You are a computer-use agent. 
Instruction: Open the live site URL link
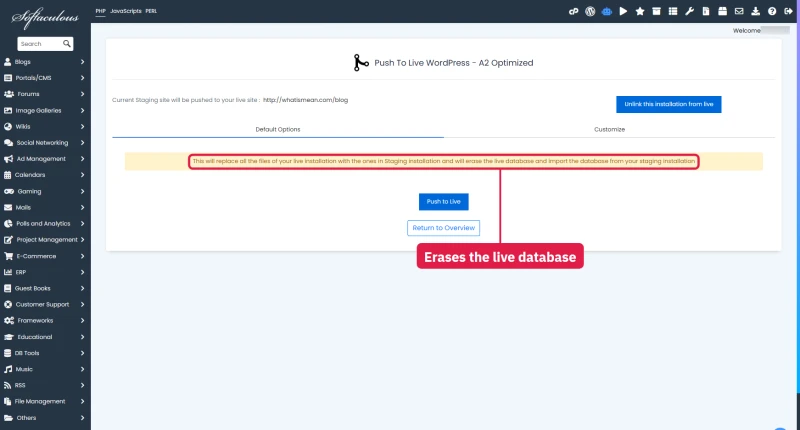pos(306,100)
